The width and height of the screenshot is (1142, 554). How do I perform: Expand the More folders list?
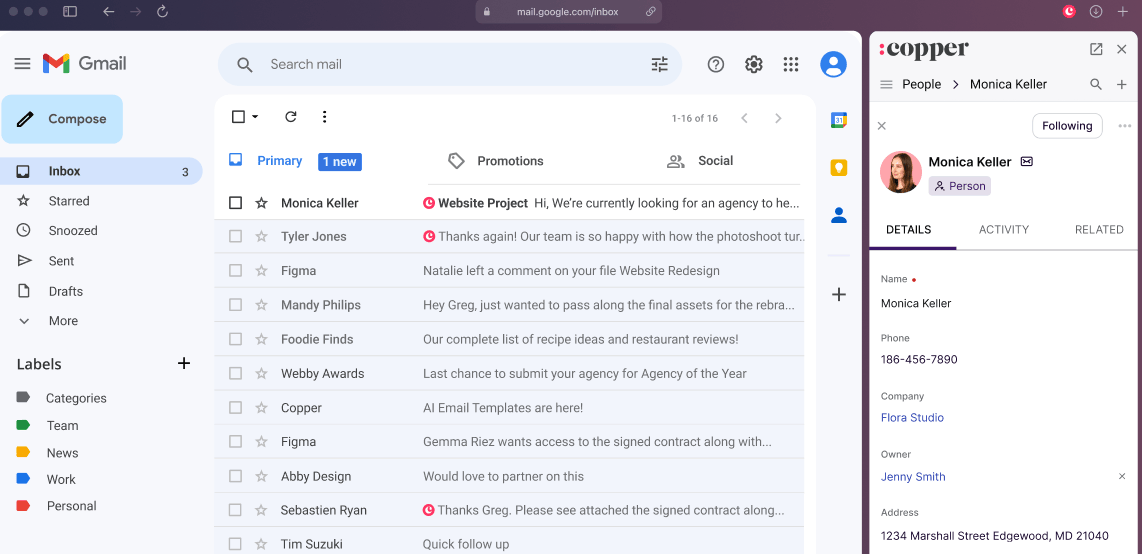click(x=62, y=321)
